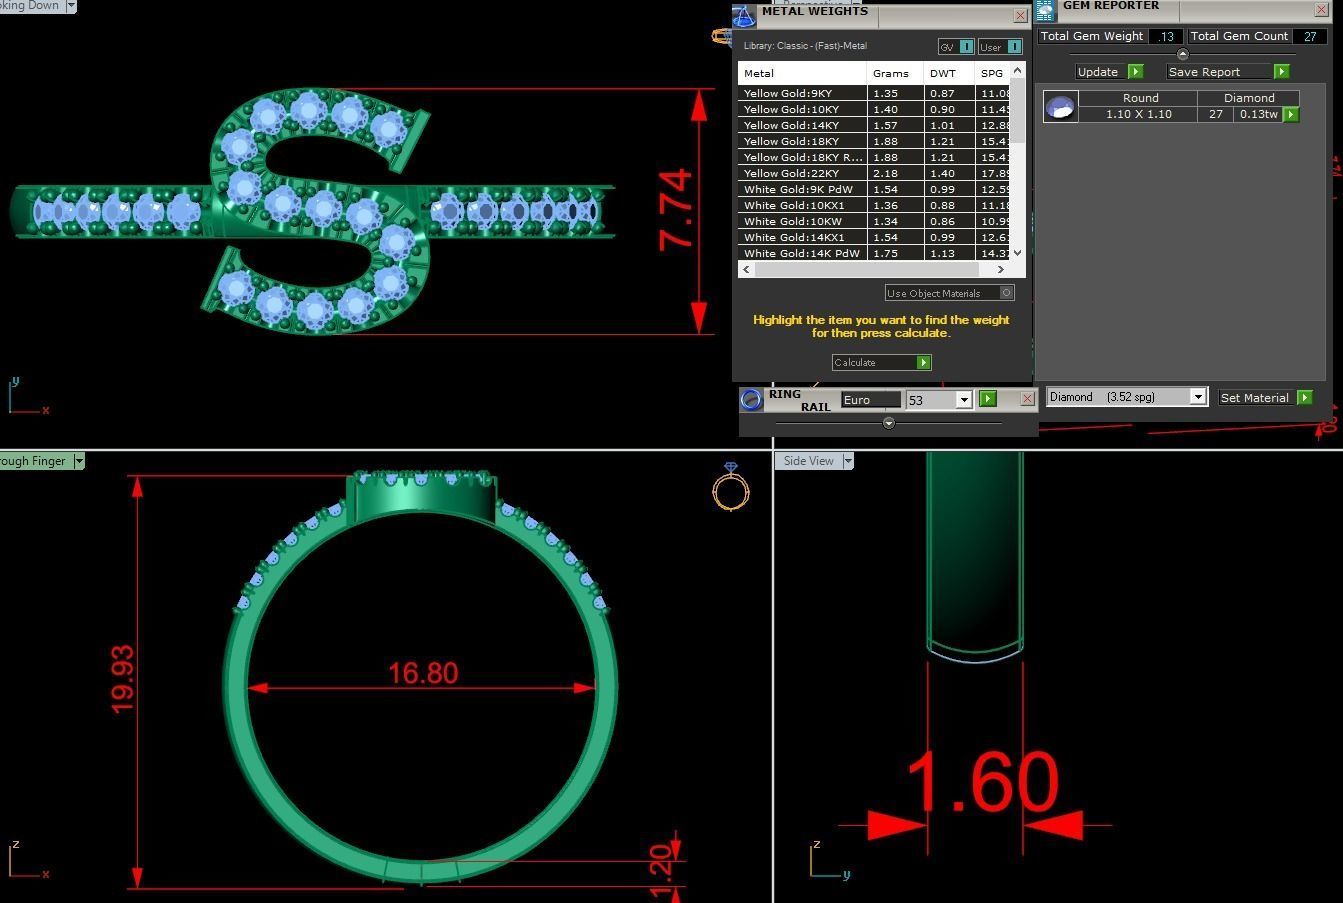Click the green arrow beside Save Report

1281,71
